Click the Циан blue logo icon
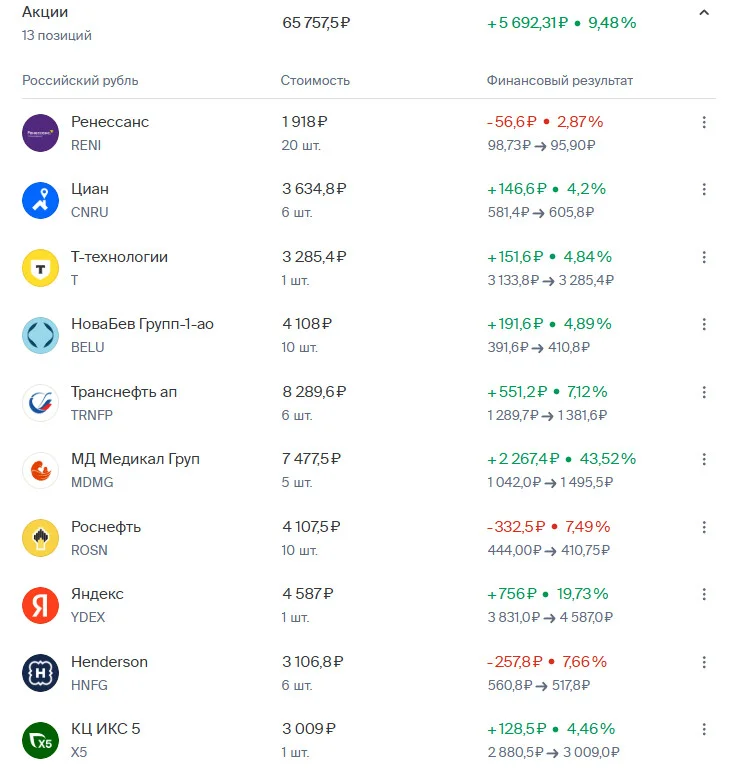Screen dimensions: 736x772 click(40, 200)
